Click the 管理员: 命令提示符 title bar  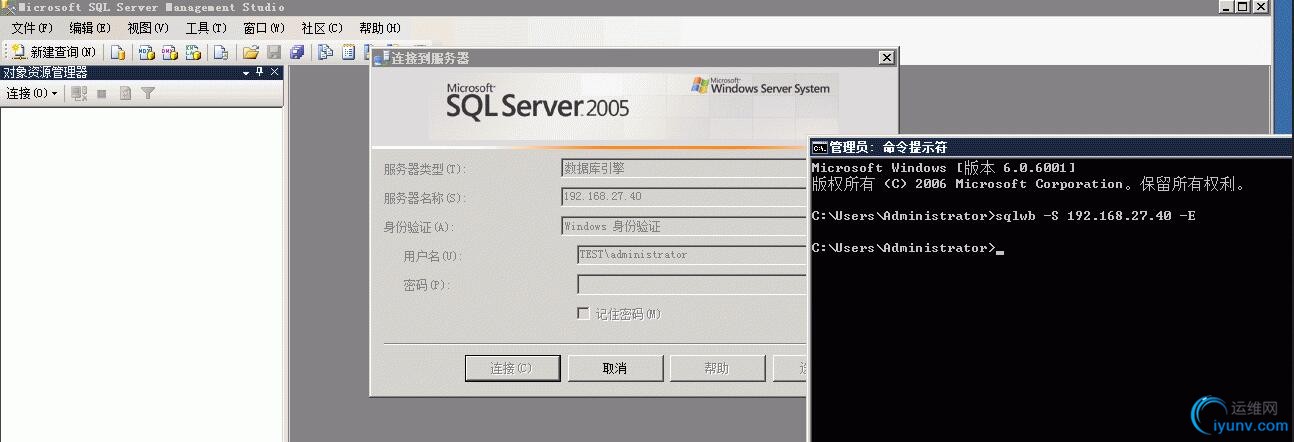pyautogui.click(x=1050, y=147)
